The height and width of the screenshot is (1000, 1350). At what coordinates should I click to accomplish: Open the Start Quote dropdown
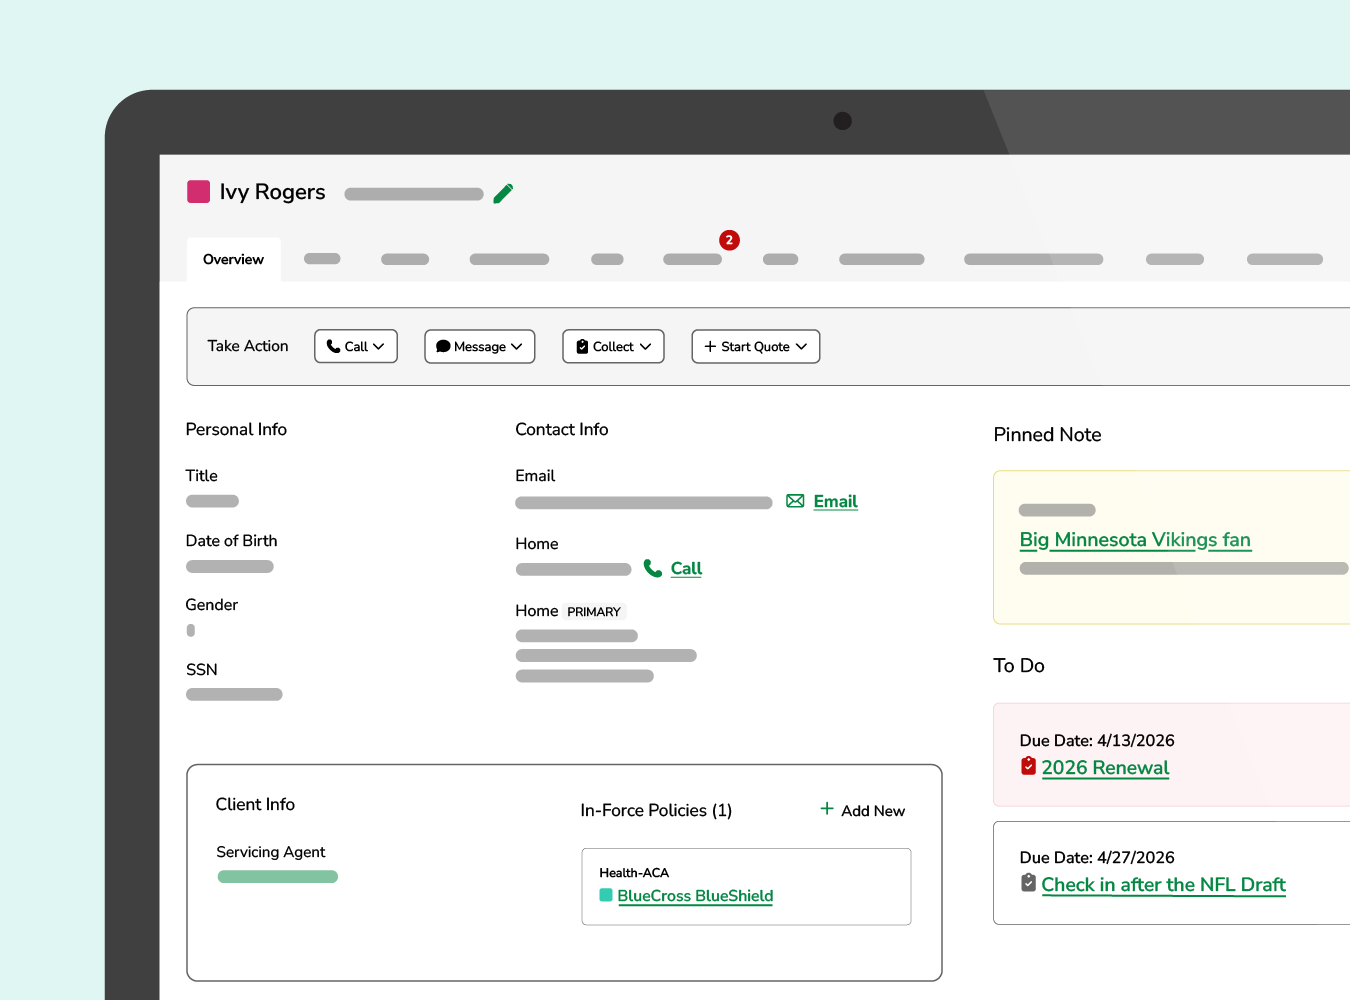pos(756,346)
